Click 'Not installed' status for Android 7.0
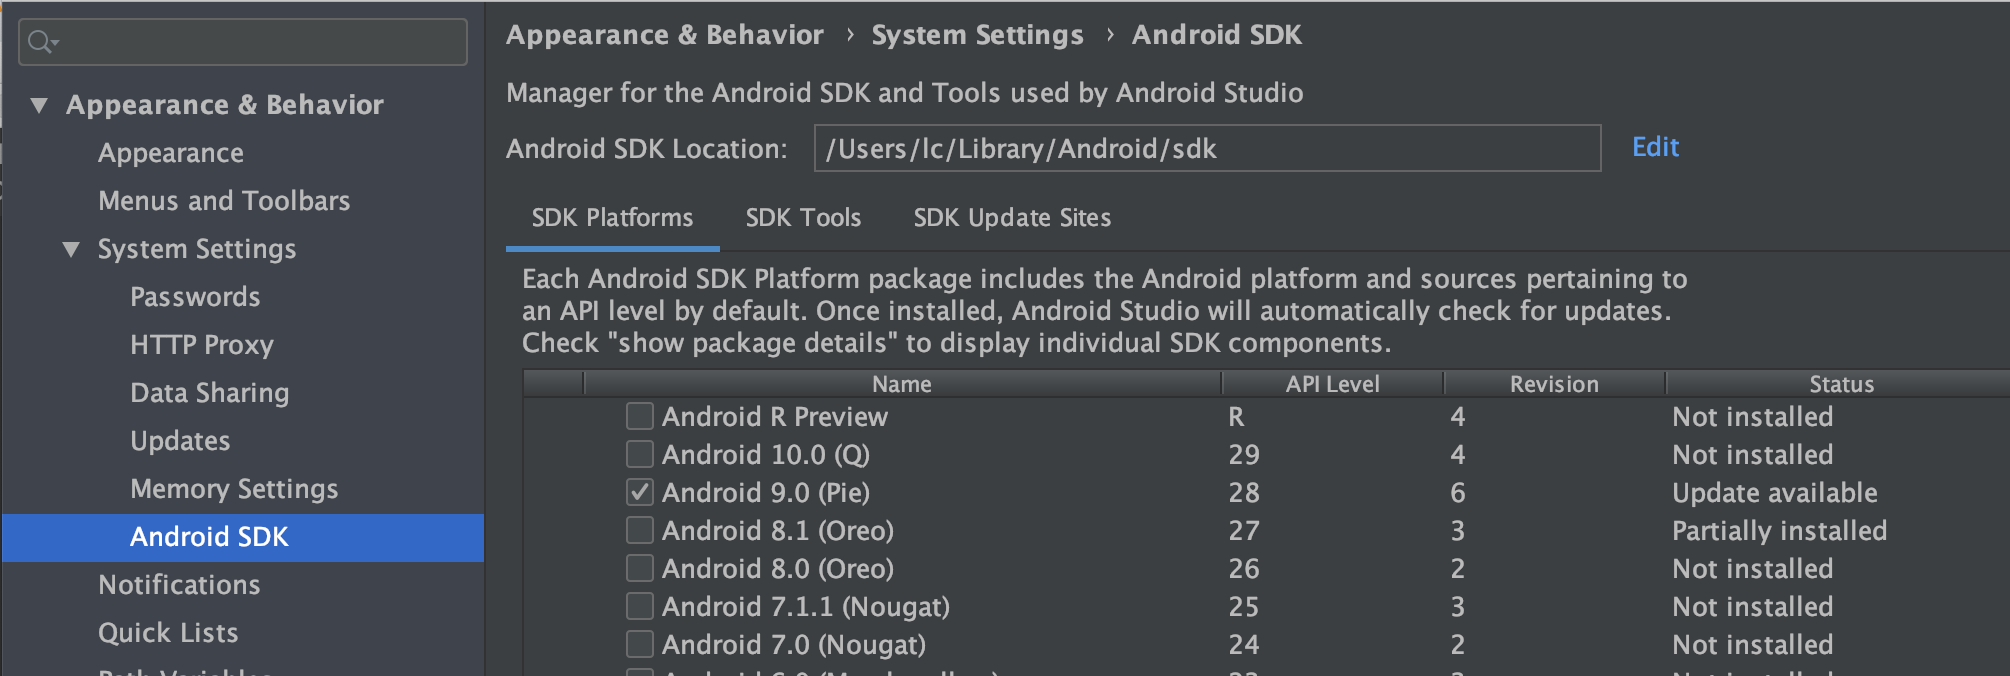 point(1753,645)
